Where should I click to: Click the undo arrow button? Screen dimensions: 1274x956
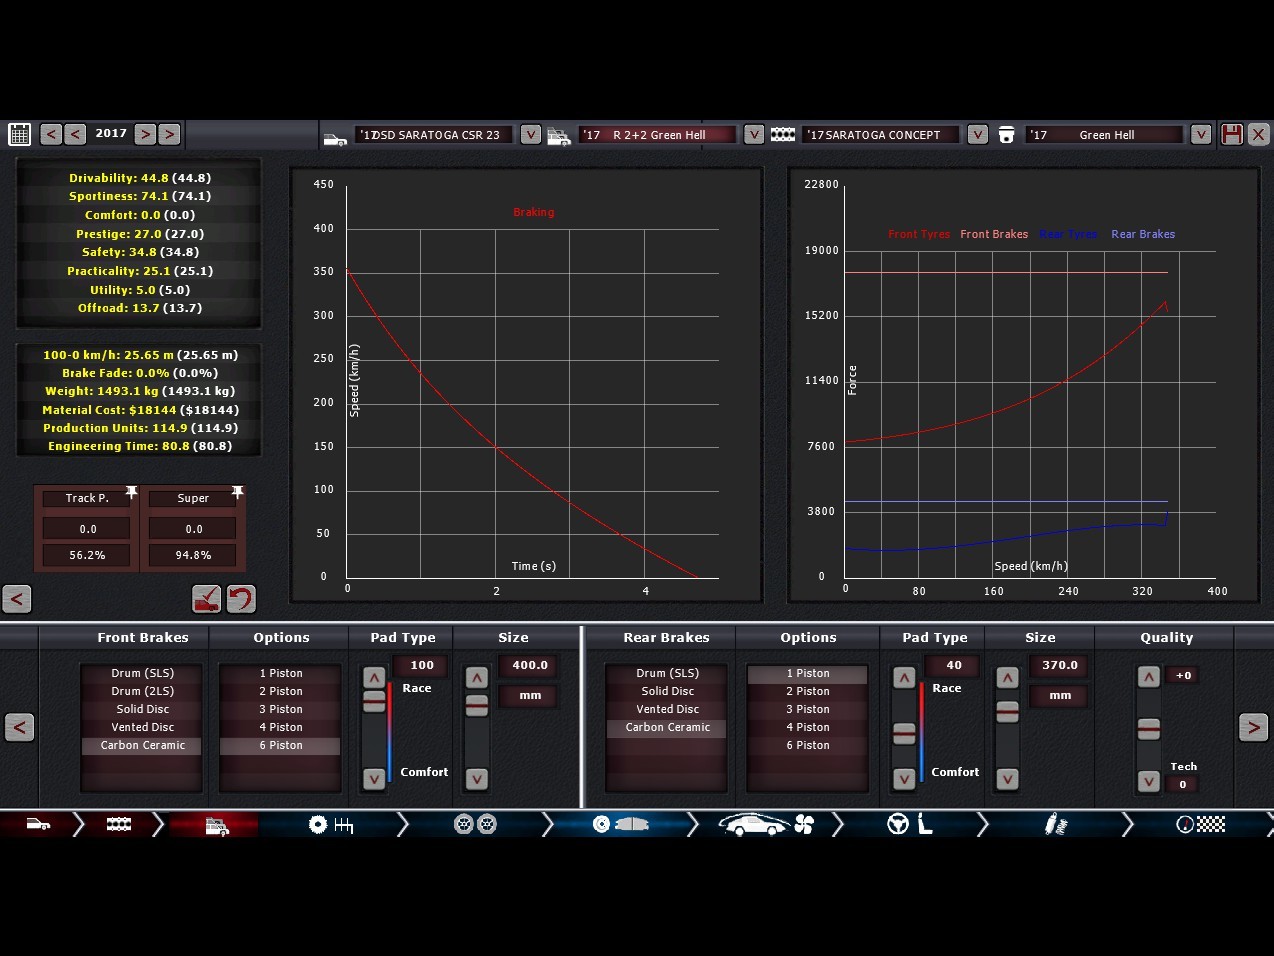(x=241, y=599)
